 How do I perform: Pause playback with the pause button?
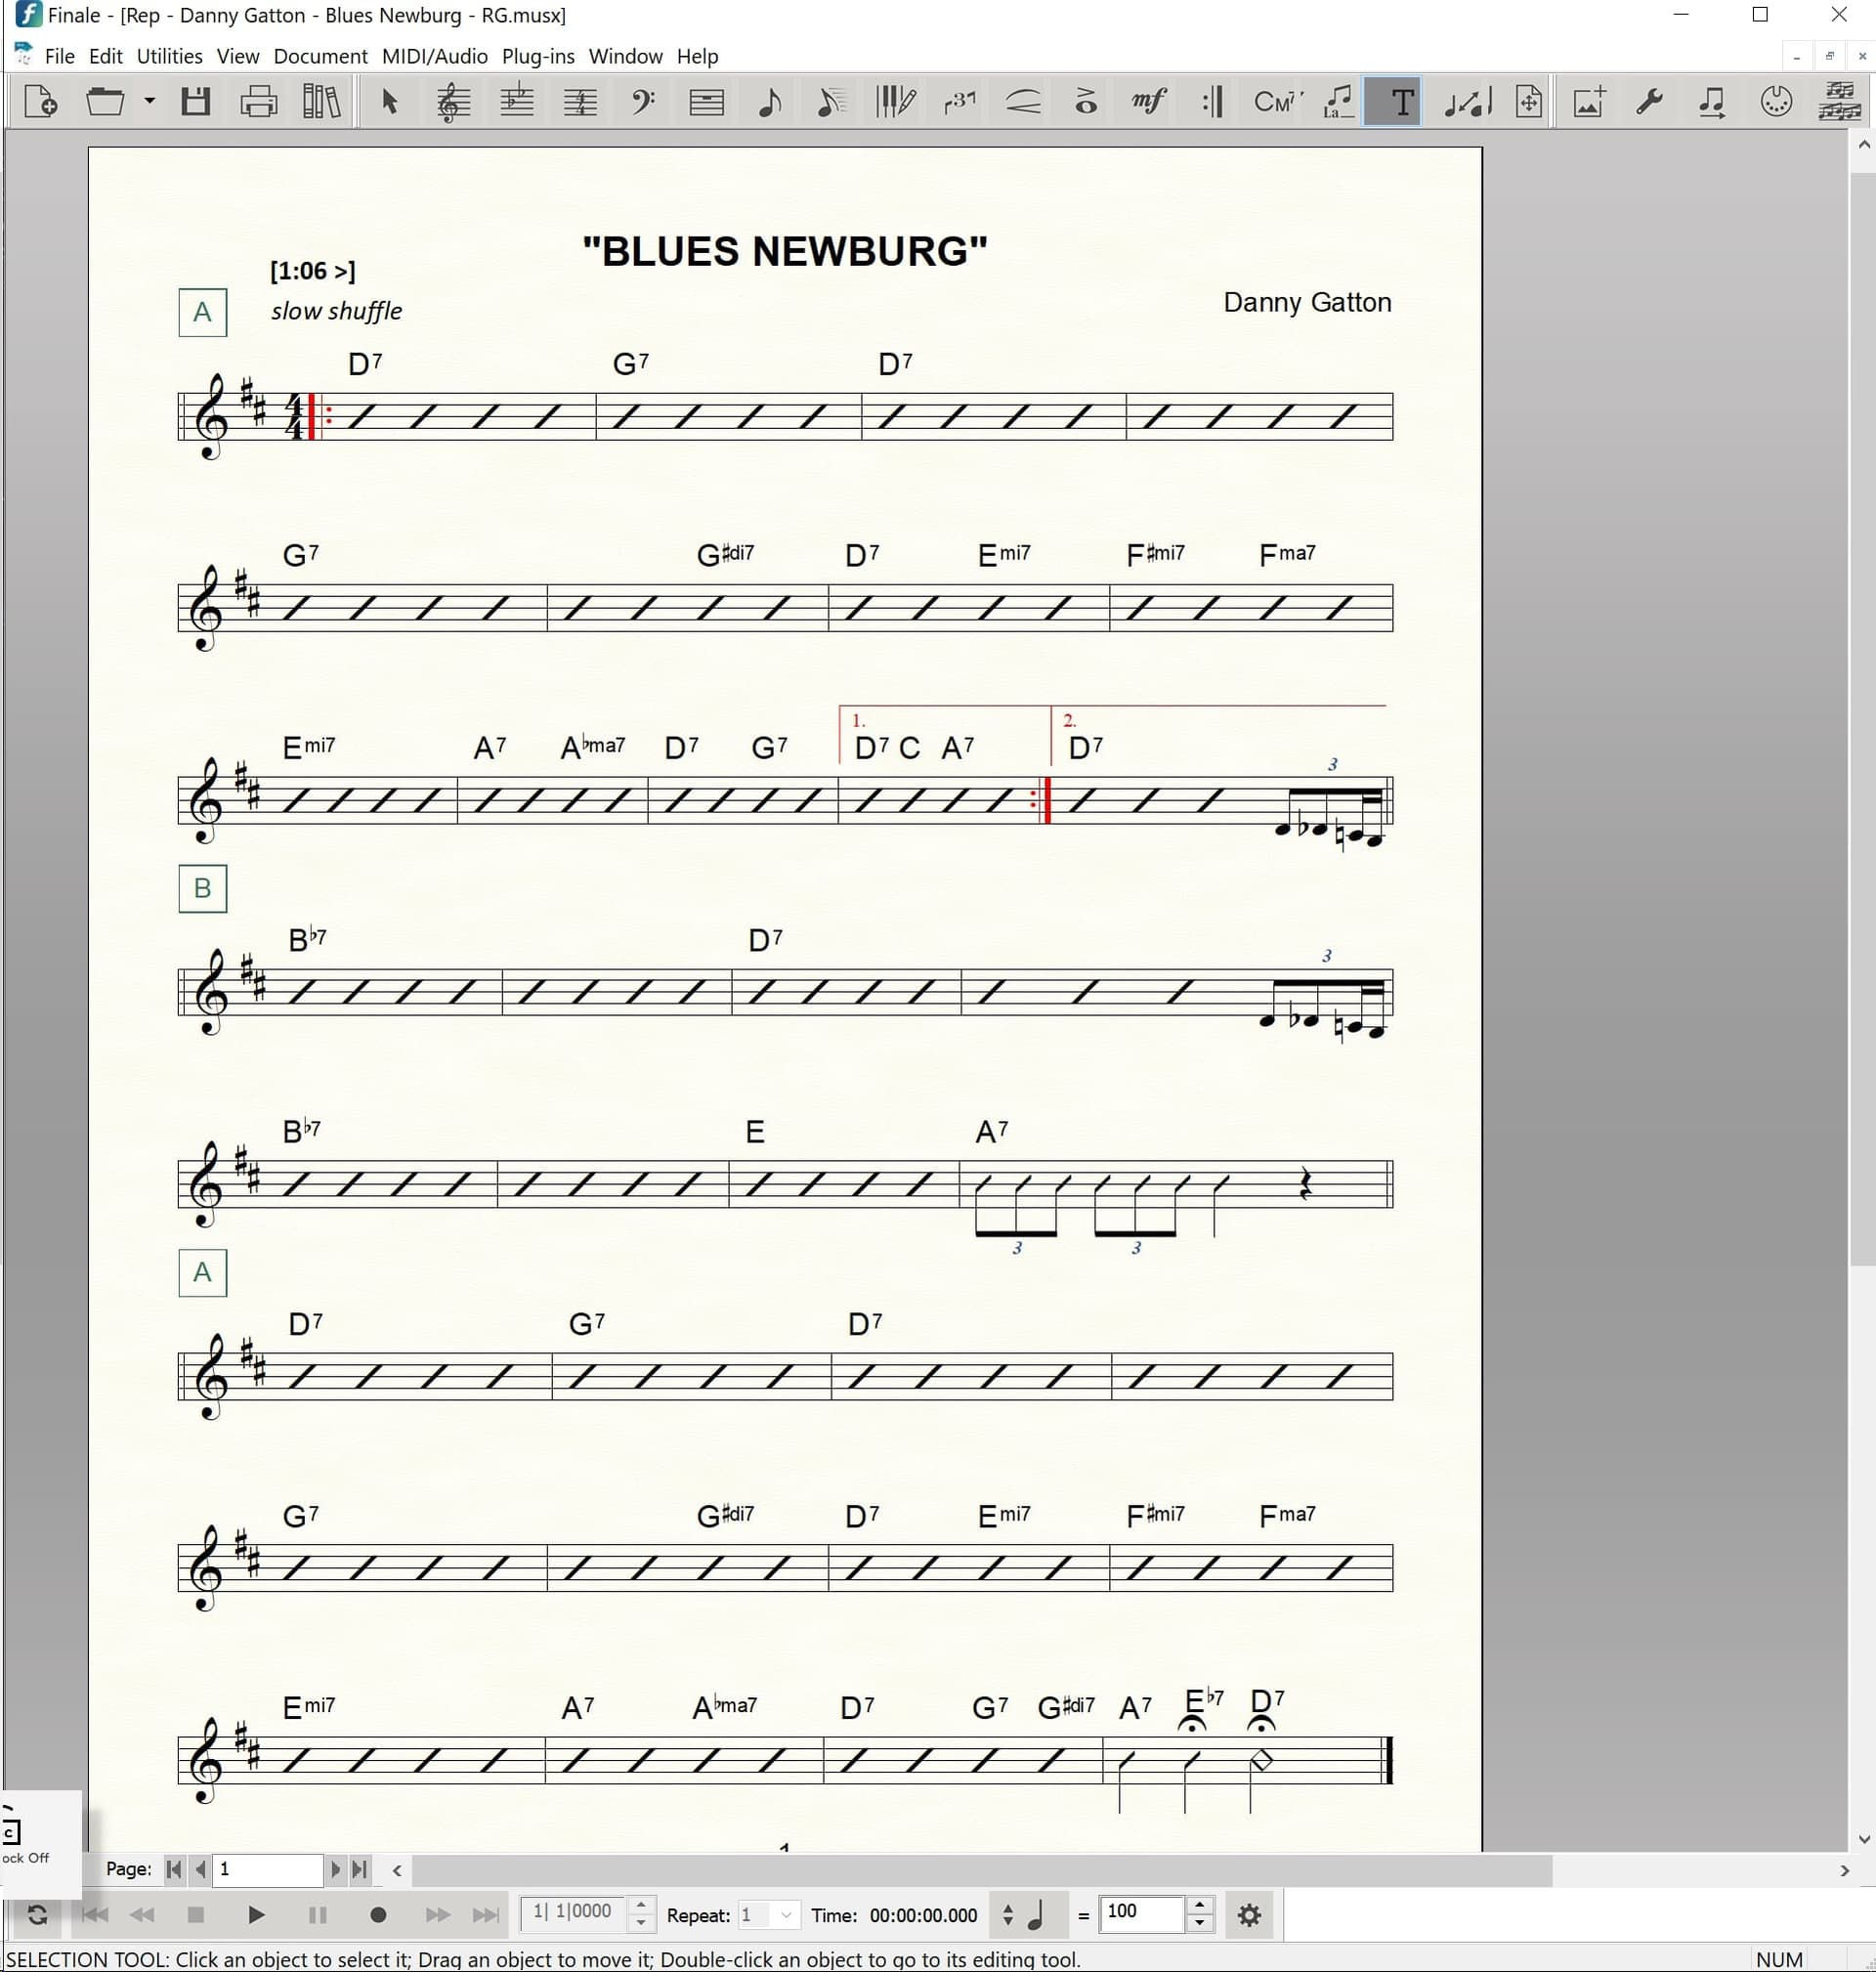pos(318,1915)
